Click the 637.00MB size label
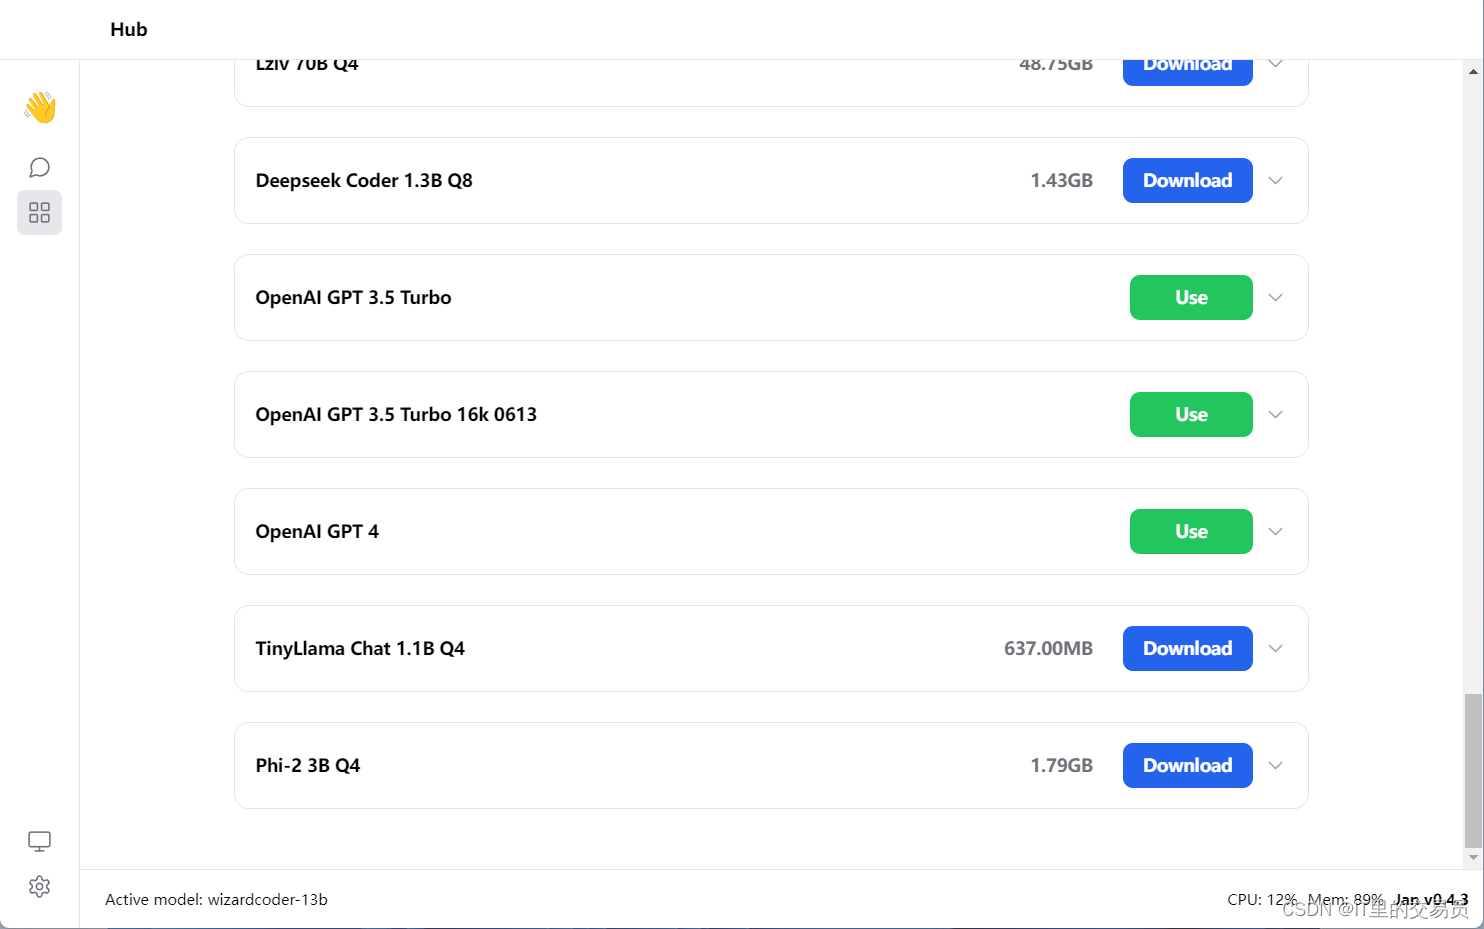Viewport: 1484px width, 929px height. point(1048,649)
